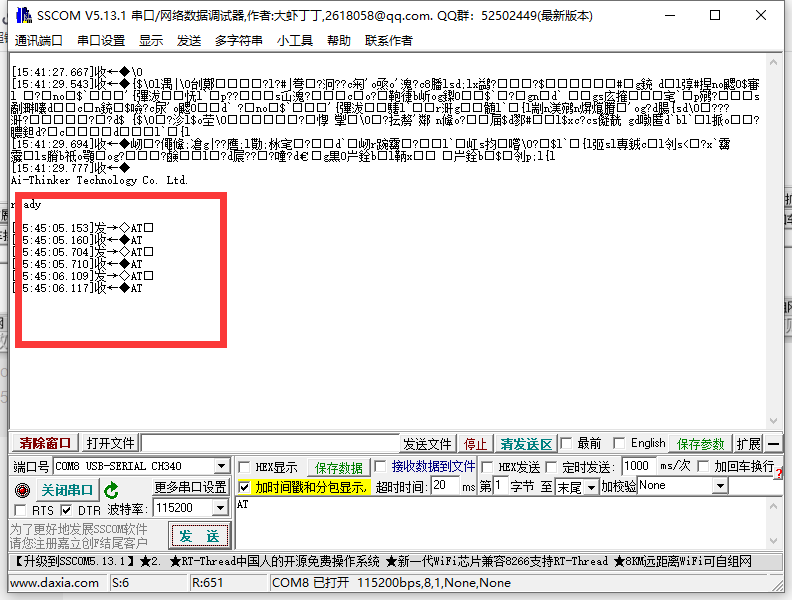Click the red question mark help icon
Image resolution: width=792 pixels, height=600 pixels.
pyautogui.click(x=779, y=473)
